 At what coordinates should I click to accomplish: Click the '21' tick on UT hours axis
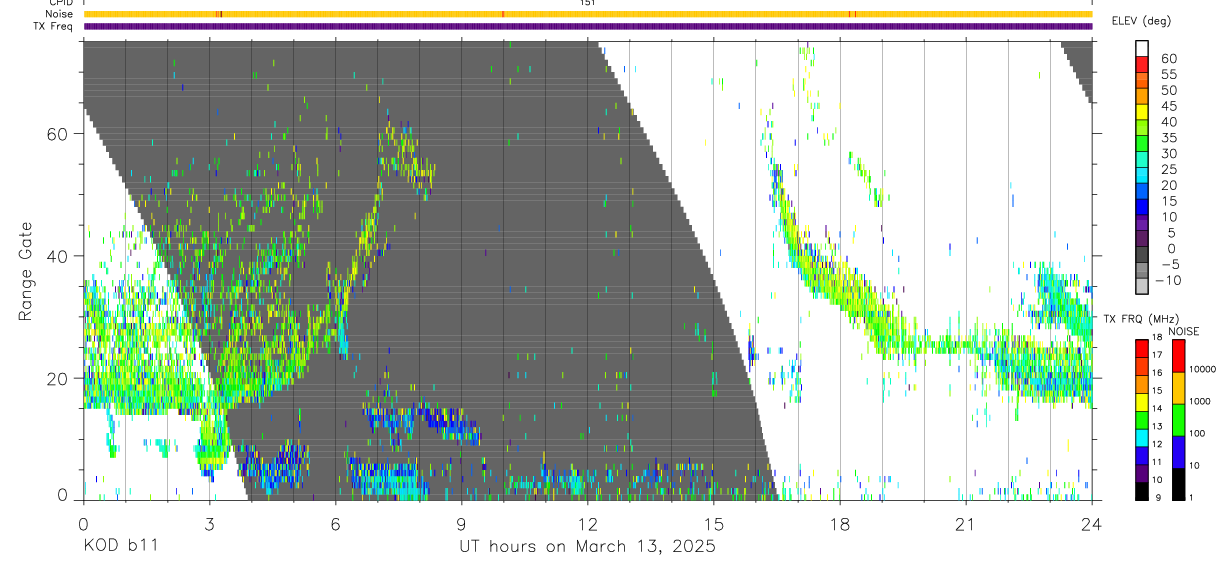tap(966, 523)
